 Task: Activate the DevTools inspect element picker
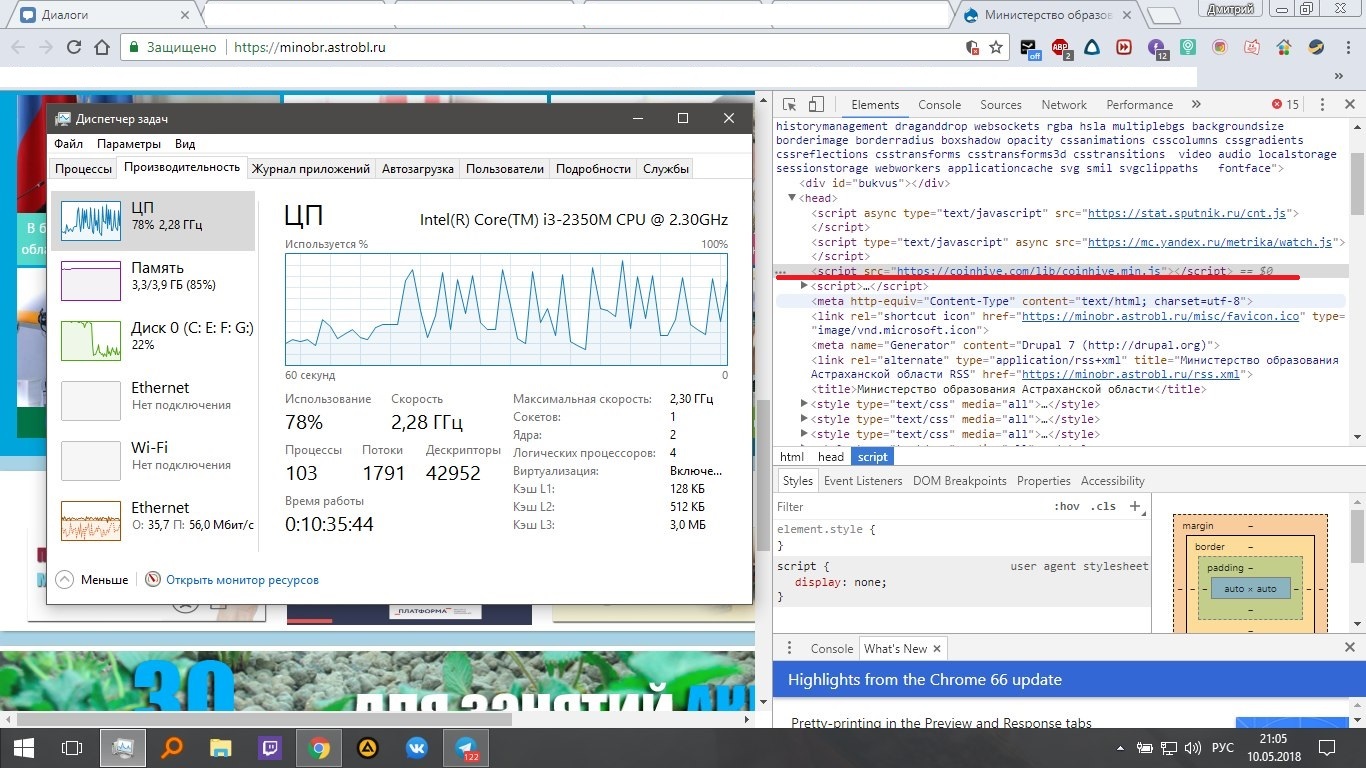tap(790, 104)
